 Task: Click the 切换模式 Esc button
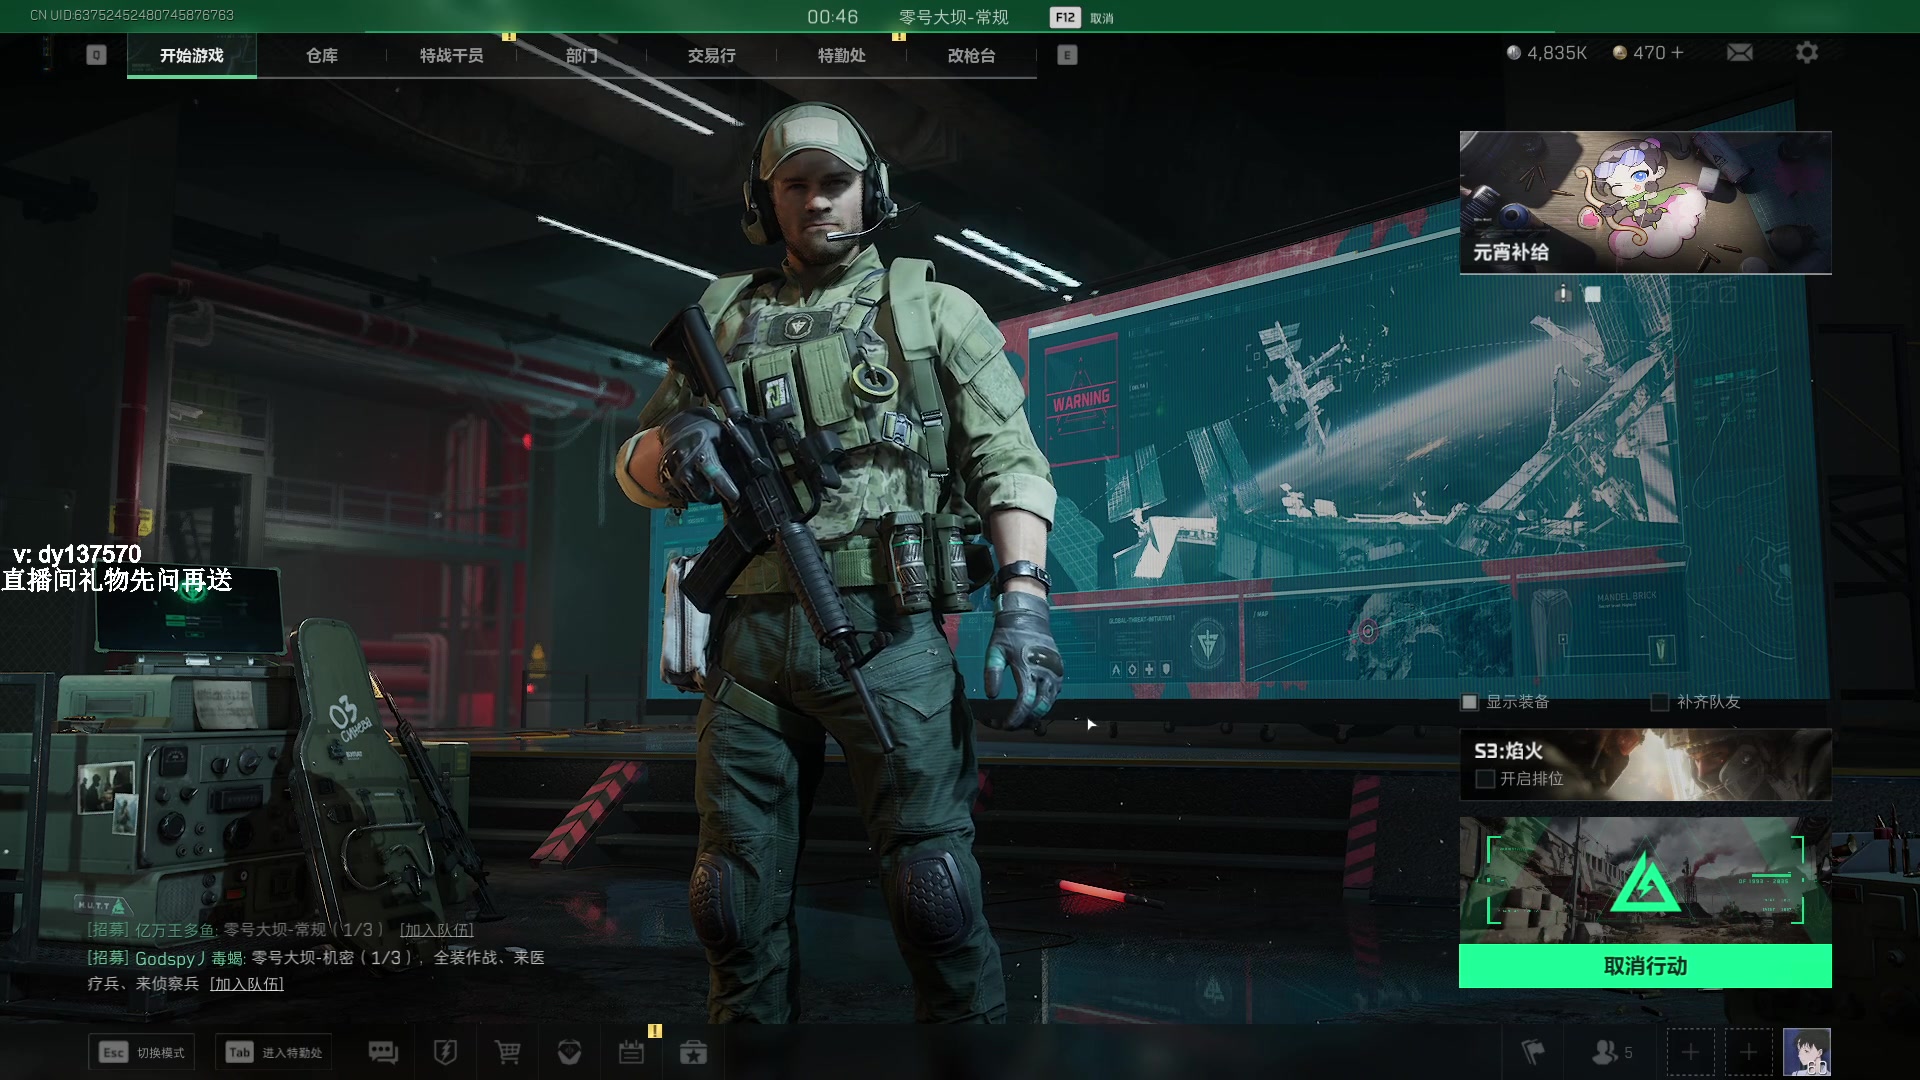pyautogui.click(x=141, y=1052)
